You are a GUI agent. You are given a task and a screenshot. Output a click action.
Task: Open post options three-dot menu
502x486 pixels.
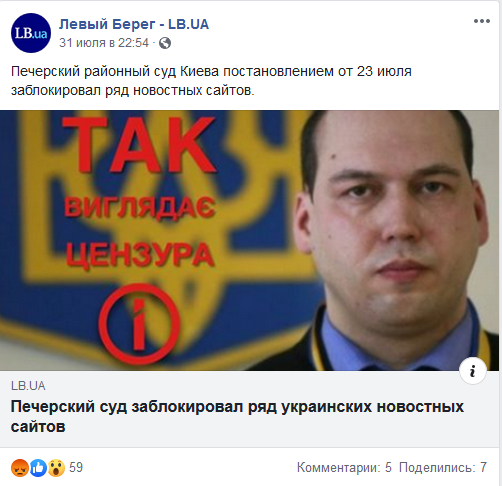click(482, 21)
